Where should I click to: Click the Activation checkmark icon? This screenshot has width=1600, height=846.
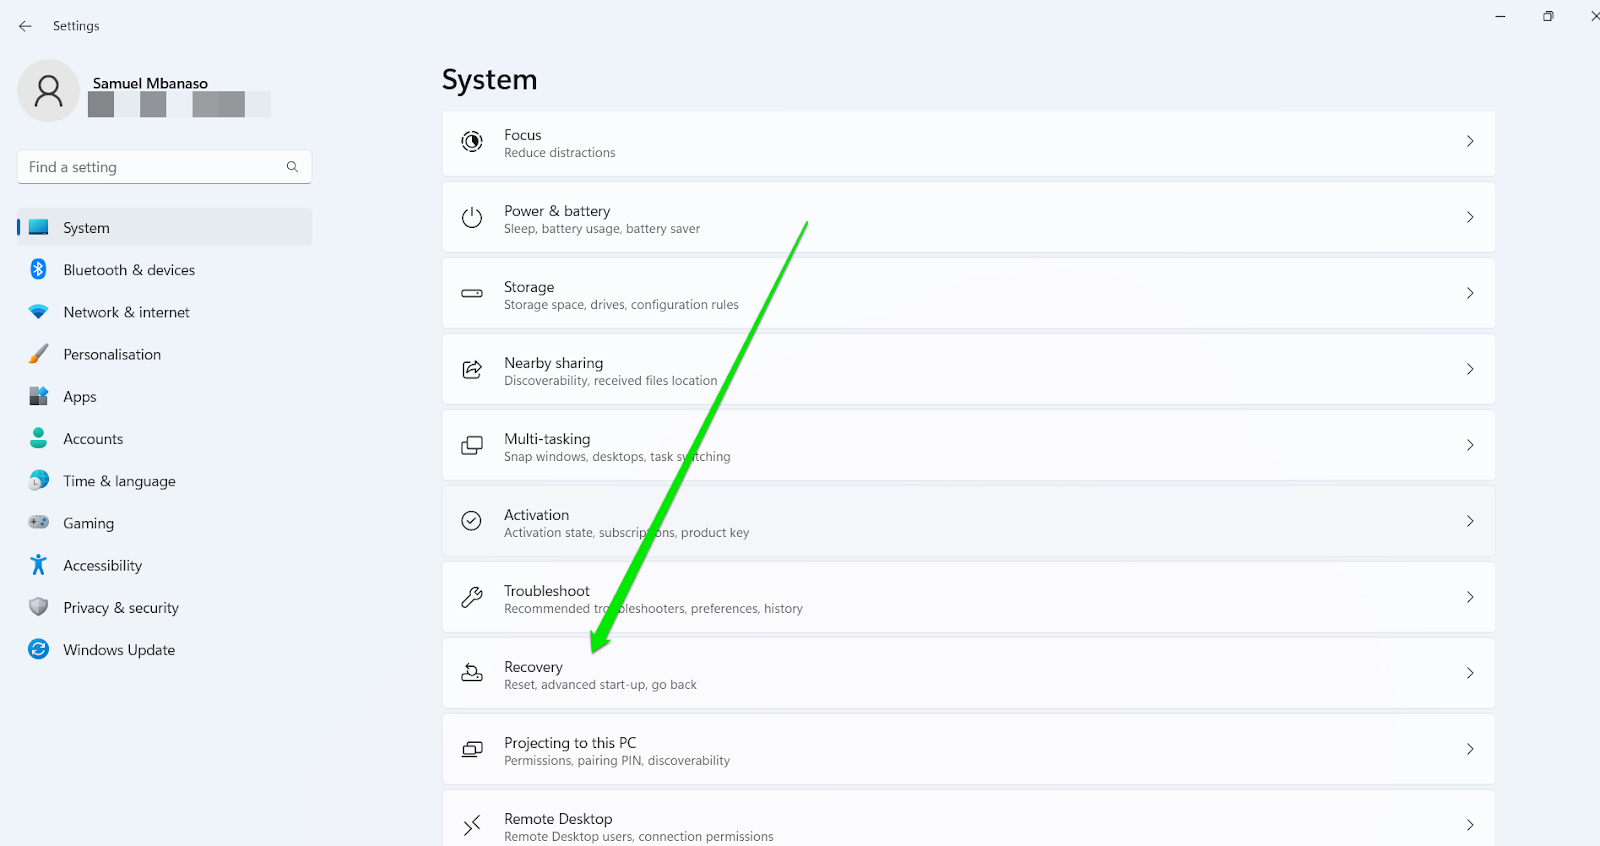pyautogui.click(x=472, y=521)
